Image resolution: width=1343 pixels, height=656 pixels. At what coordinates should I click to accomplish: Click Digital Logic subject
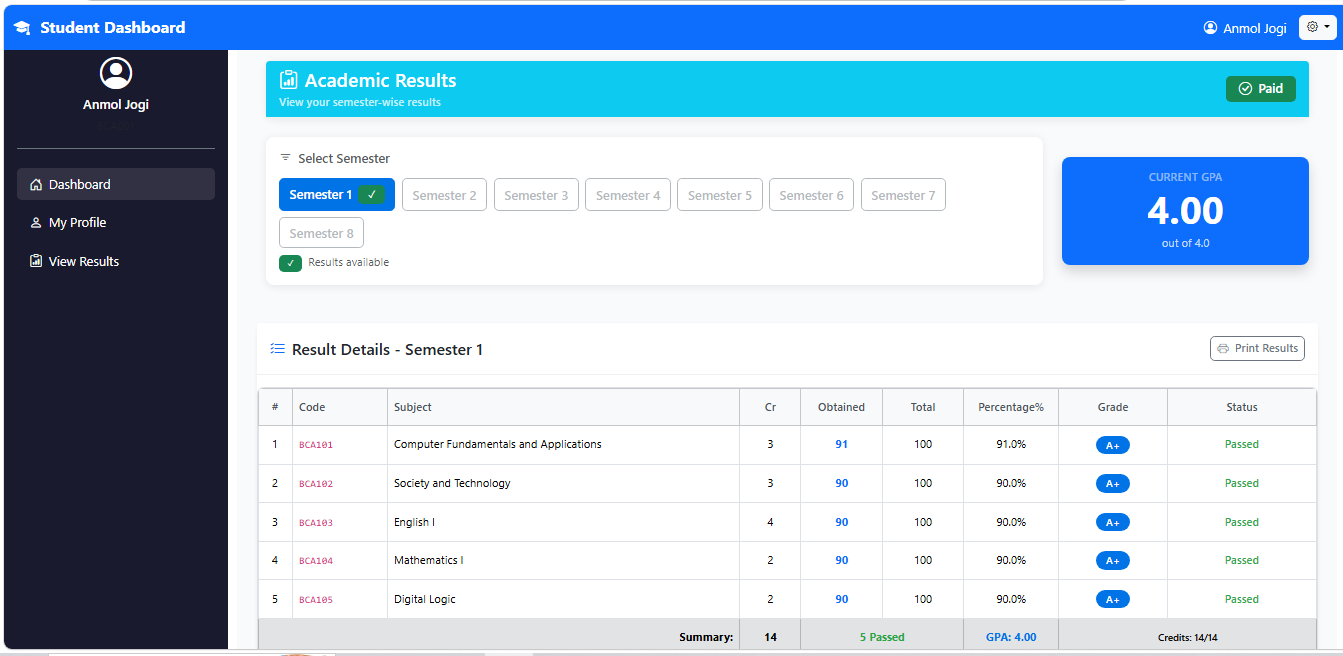coord(425,599)
